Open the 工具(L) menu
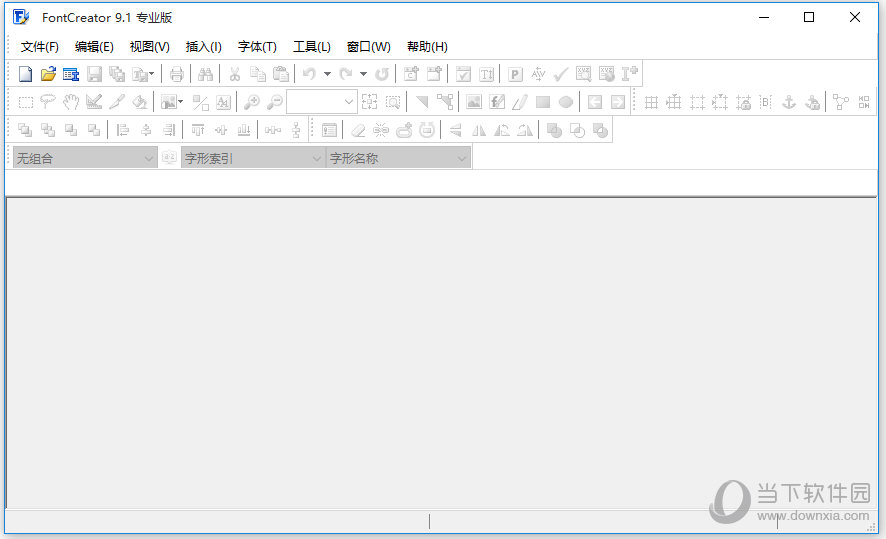The width and height of the screenshot is (886, 539). 311,46
